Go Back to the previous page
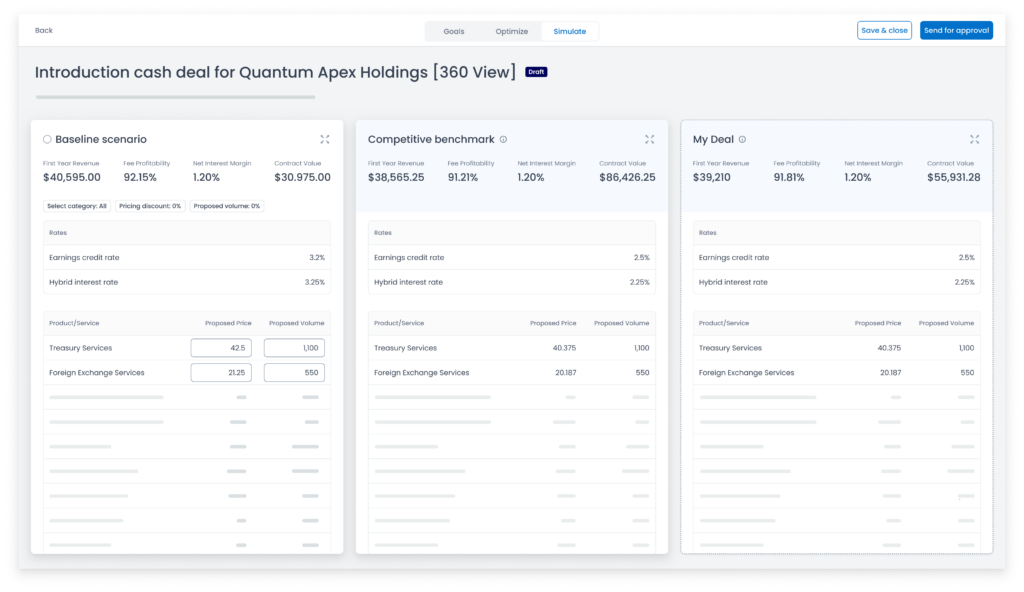The height and width of the screenshot is (592, 1024). click(x=44, y=31)
